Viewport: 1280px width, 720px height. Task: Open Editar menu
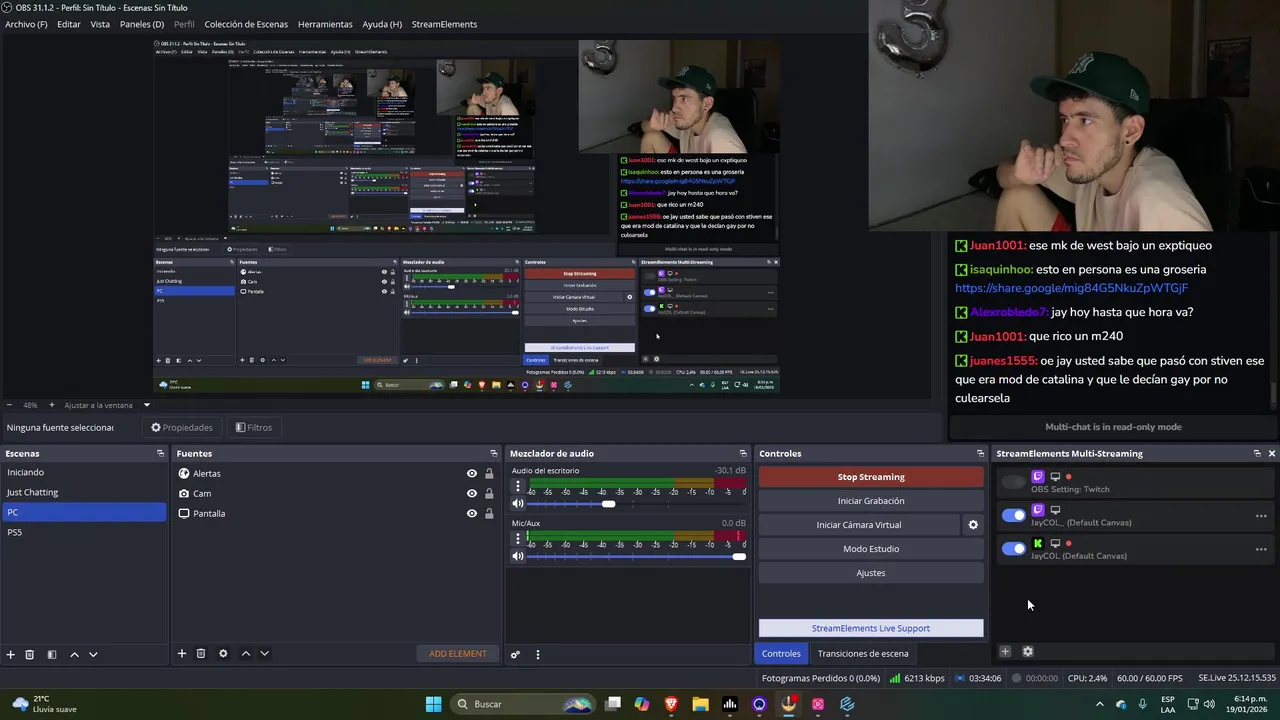click(x=69, y=24)
